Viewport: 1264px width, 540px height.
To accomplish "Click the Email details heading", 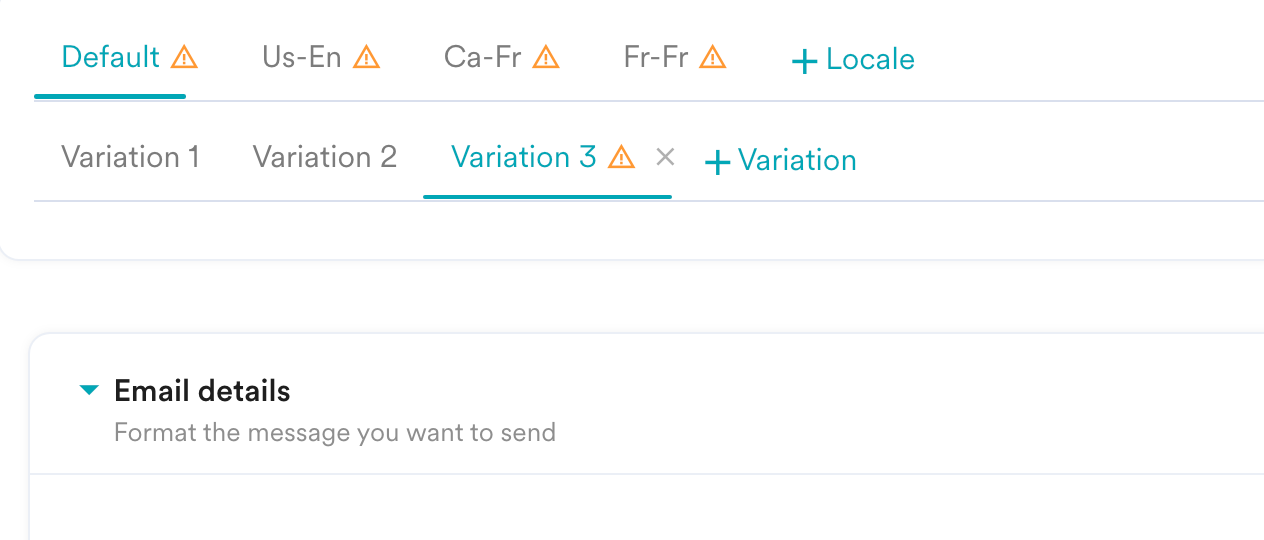I will point(202,391).
